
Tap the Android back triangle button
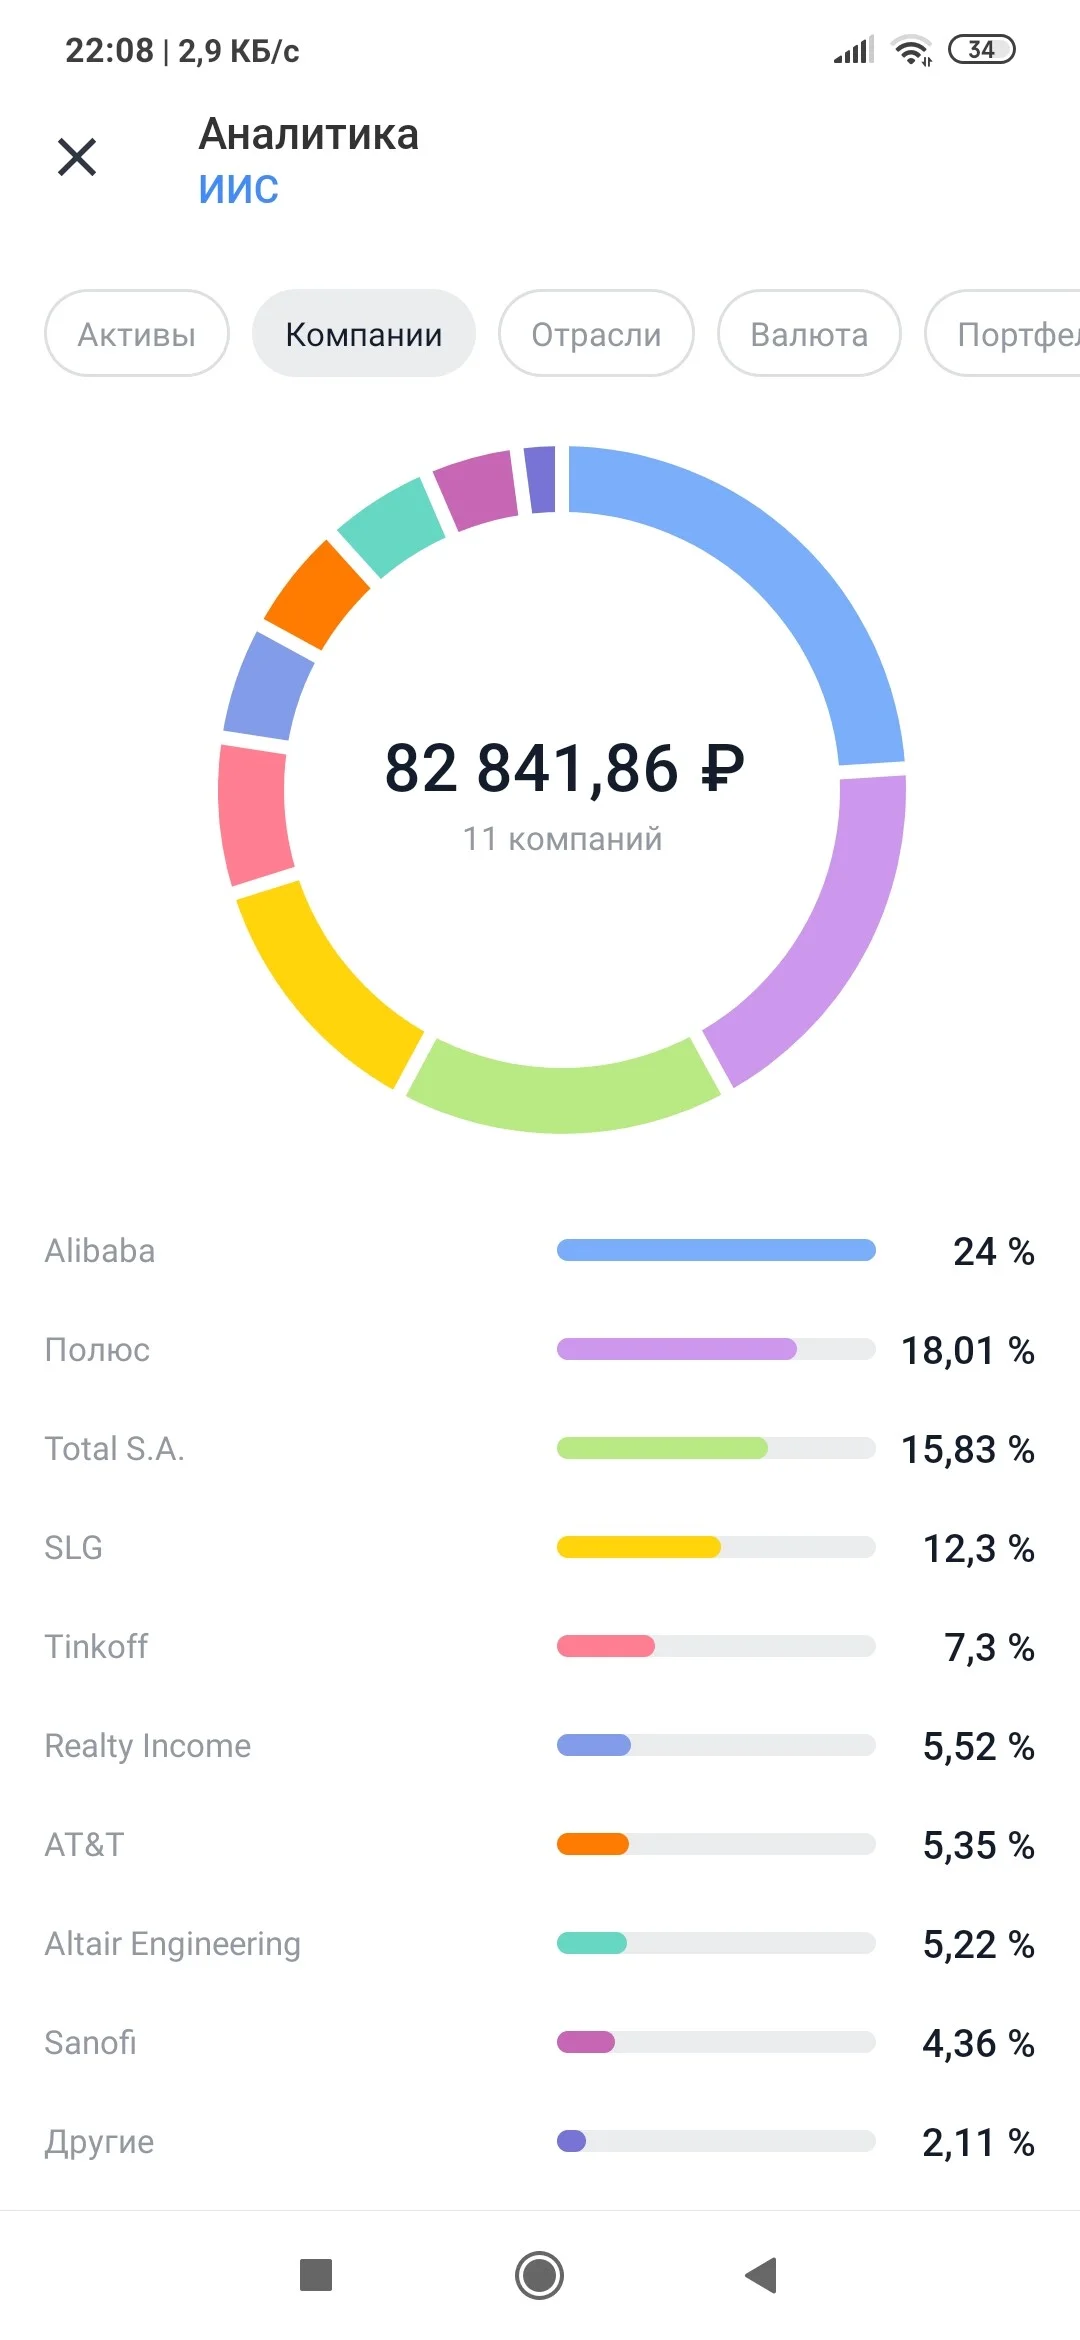click(762, 2275)
